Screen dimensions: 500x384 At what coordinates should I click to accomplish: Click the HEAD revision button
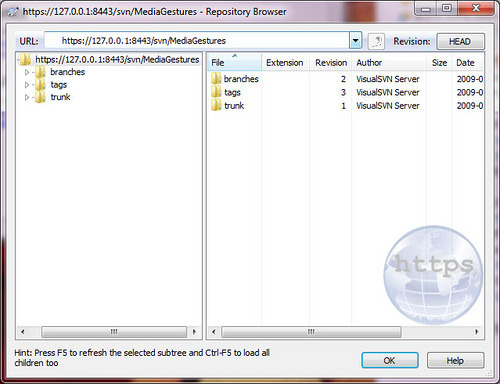(460, 42)
